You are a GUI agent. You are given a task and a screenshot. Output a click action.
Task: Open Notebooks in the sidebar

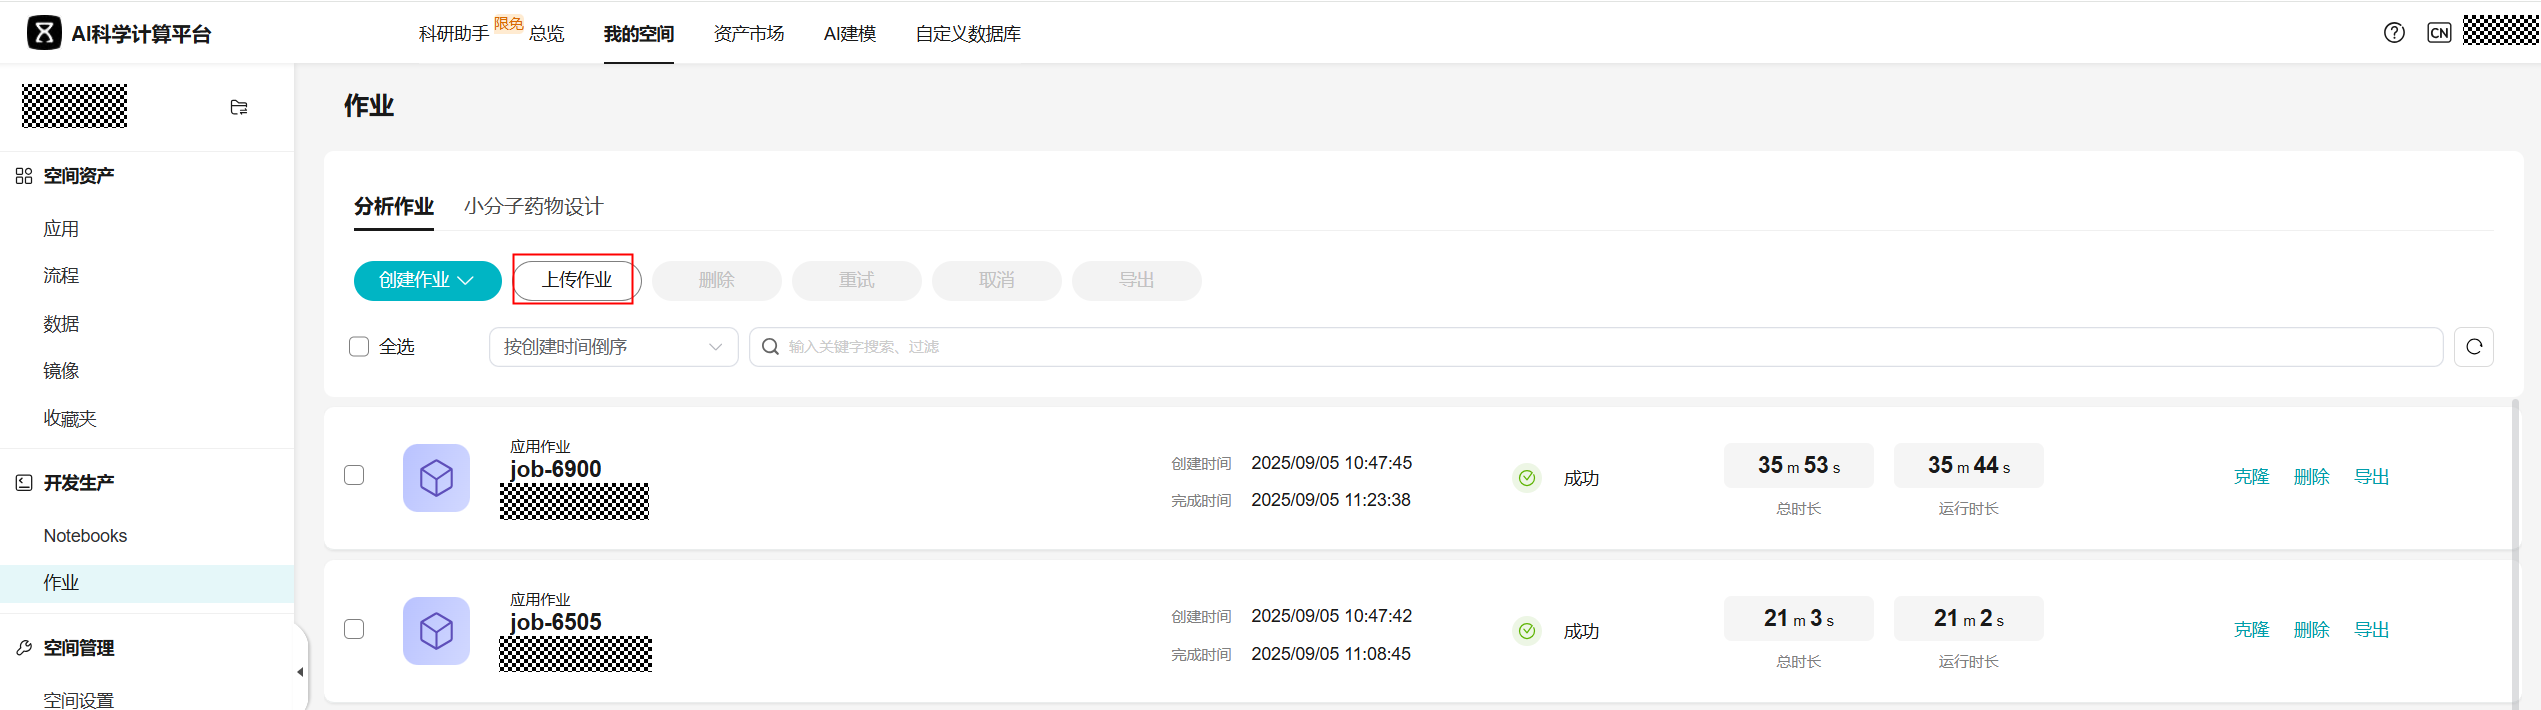click(x=85, y=536)
